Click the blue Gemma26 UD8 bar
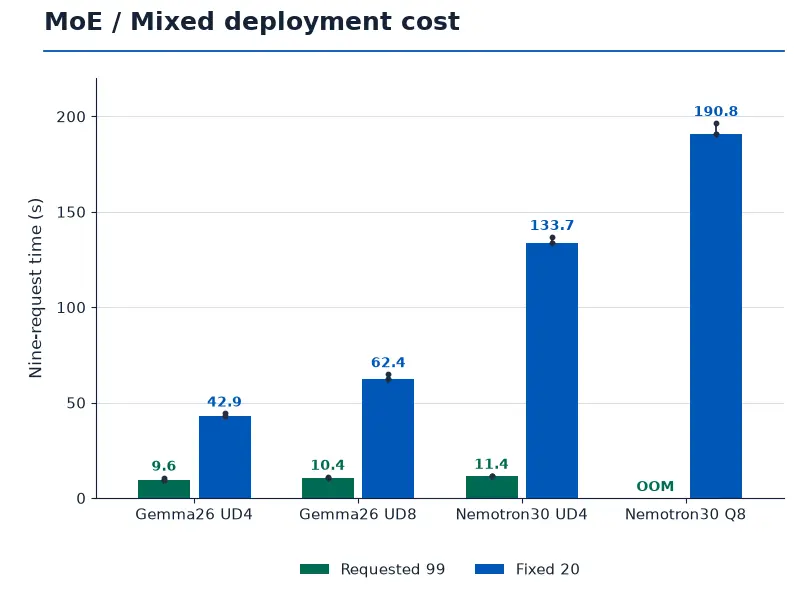Viewport: 800px width, 600px height. [388, 439]
